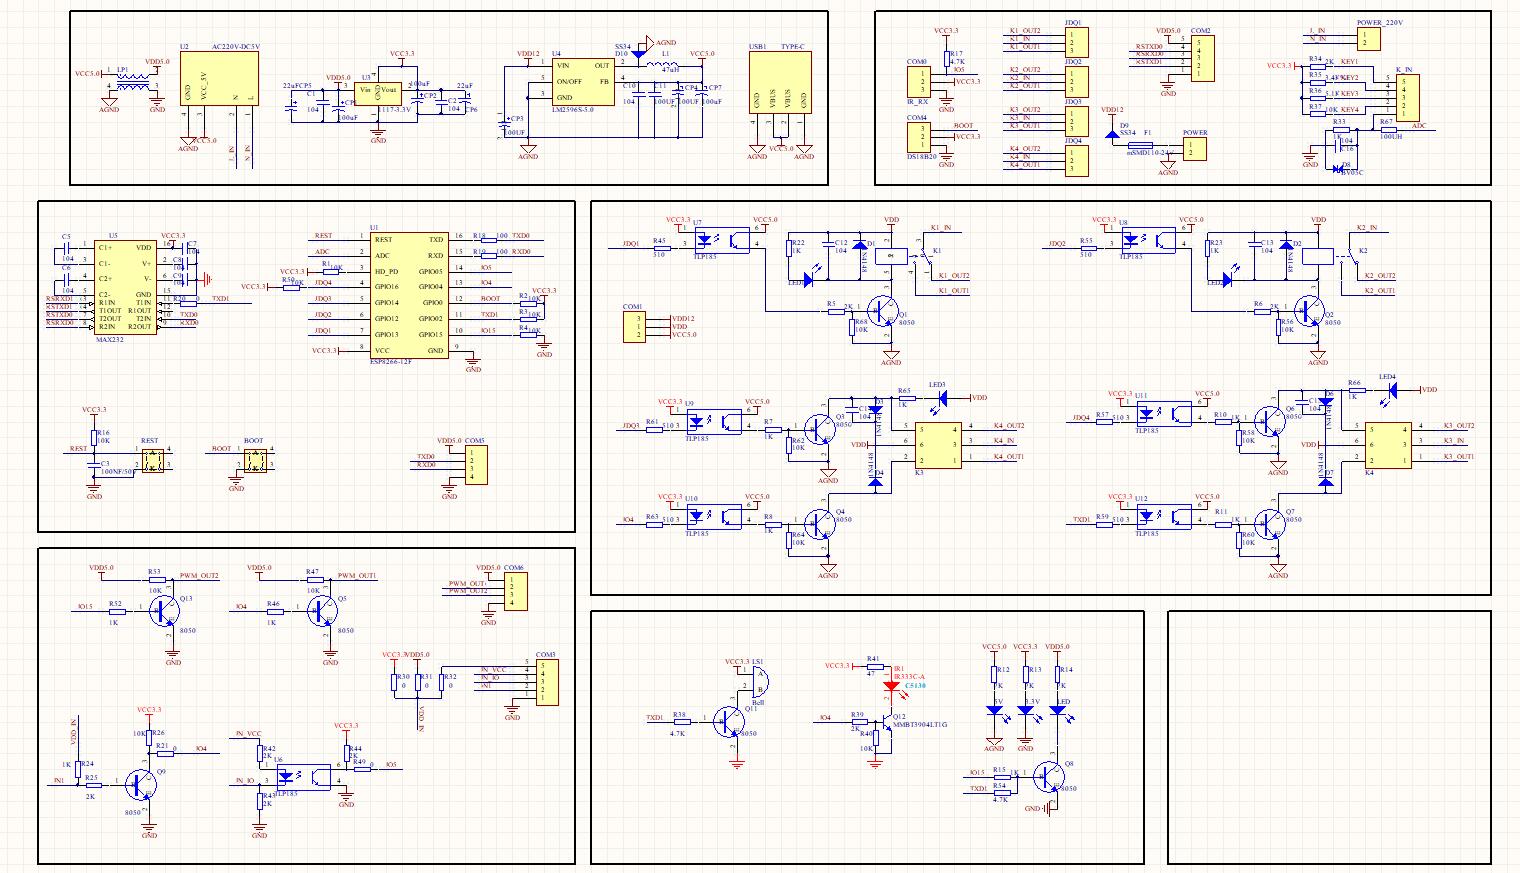Select the POWER_220V connector

click(x=1369, y=39)
